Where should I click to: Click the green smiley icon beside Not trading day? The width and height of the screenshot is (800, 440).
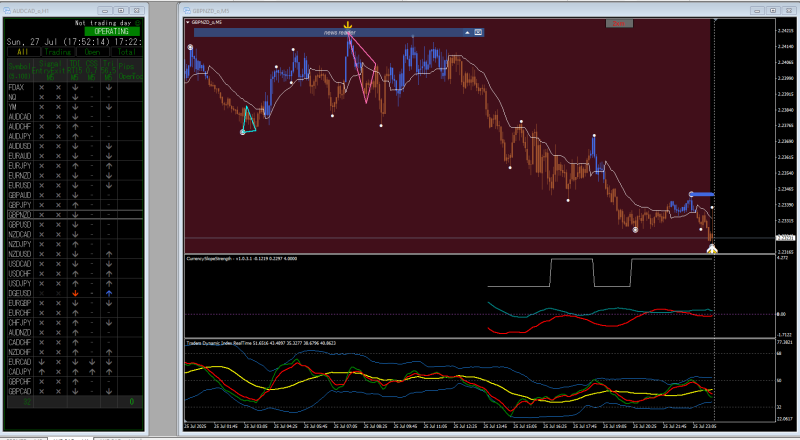pos(138,23)
